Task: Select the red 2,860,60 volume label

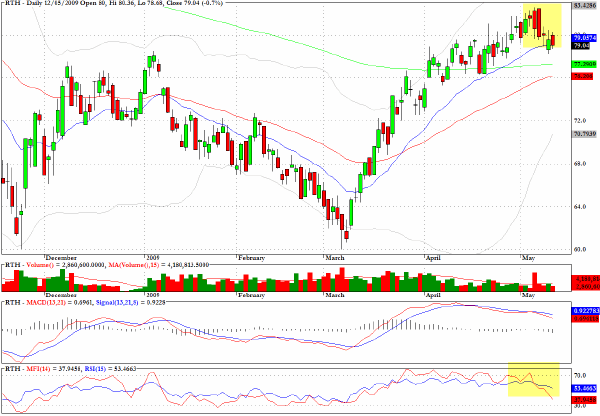Action: 585,286
